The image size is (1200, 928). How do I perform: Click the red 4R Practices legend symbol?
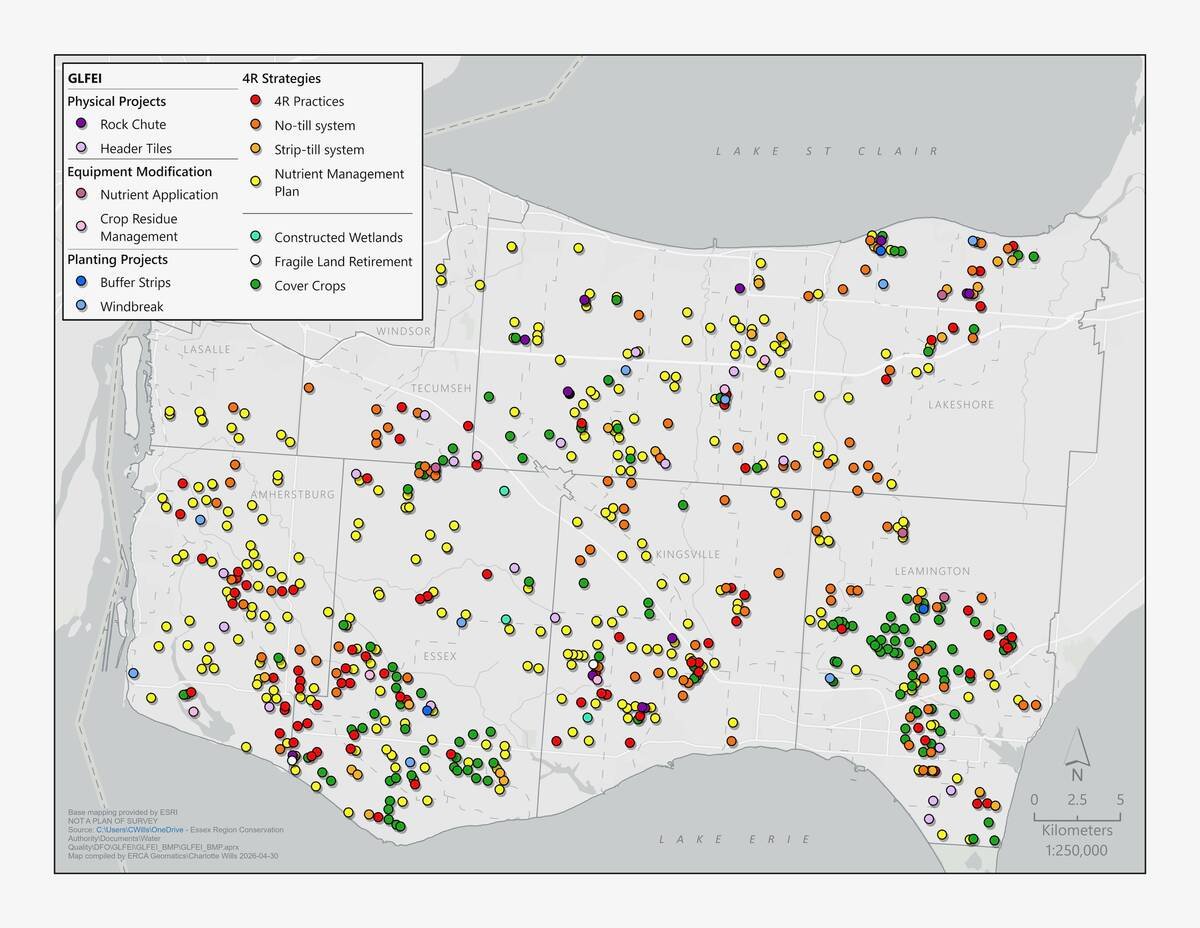click(x=256, y=101)
